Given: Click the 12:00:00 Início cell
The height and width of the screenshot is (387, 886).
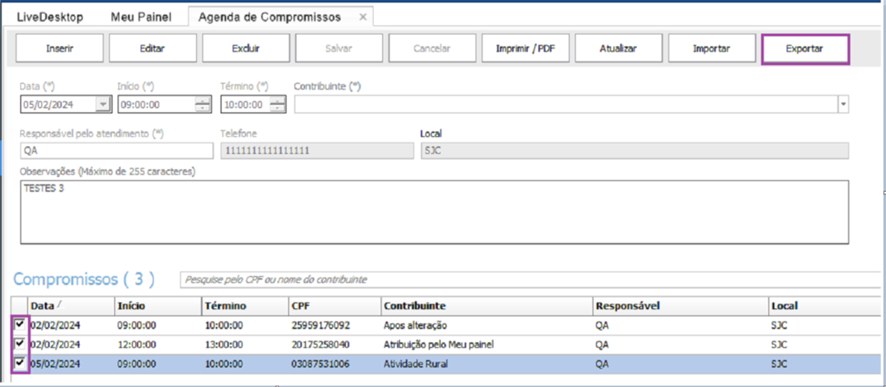Looking at the screenshot, I should (x=158, y=344).
